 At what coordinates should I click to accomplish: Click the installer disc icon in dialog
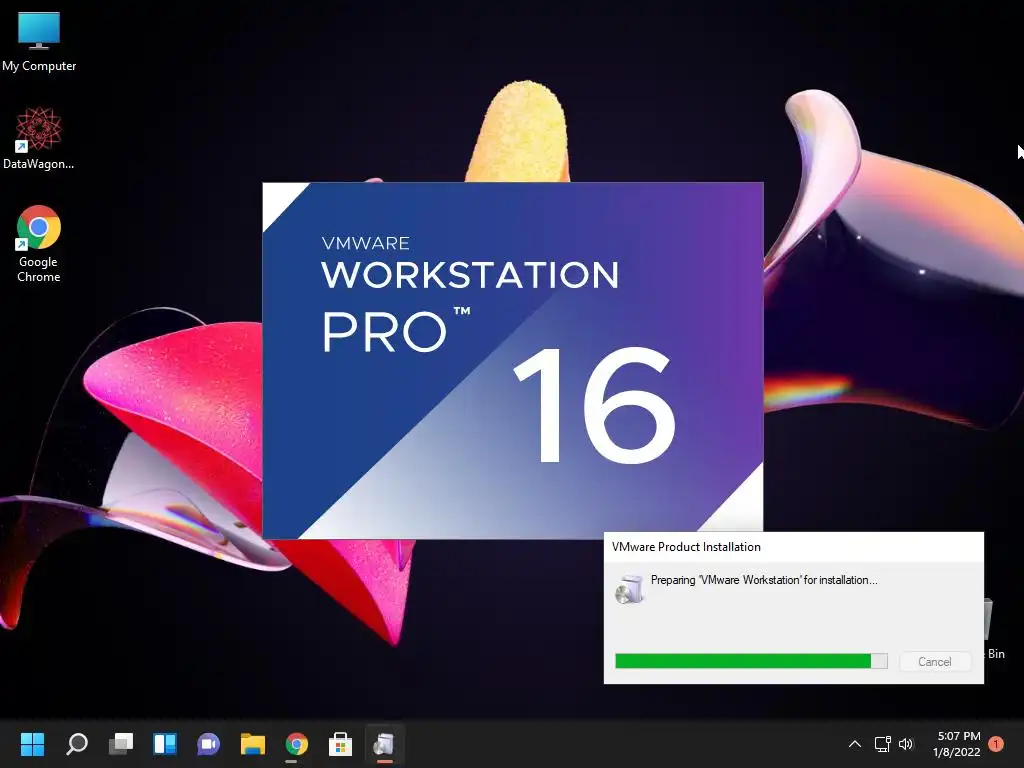coord(629,589)
